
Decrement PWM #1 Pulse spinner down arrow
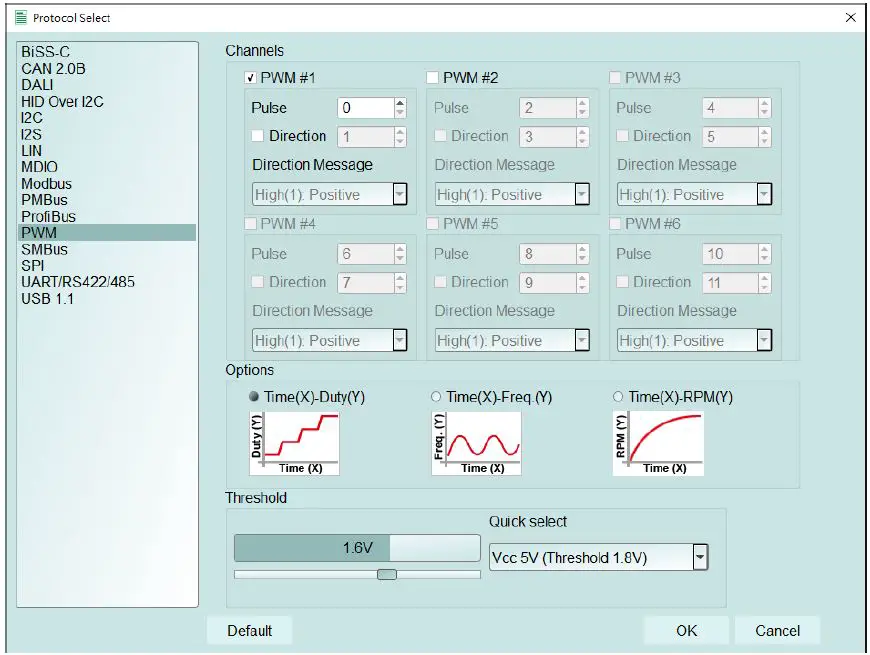coord(400,113)
